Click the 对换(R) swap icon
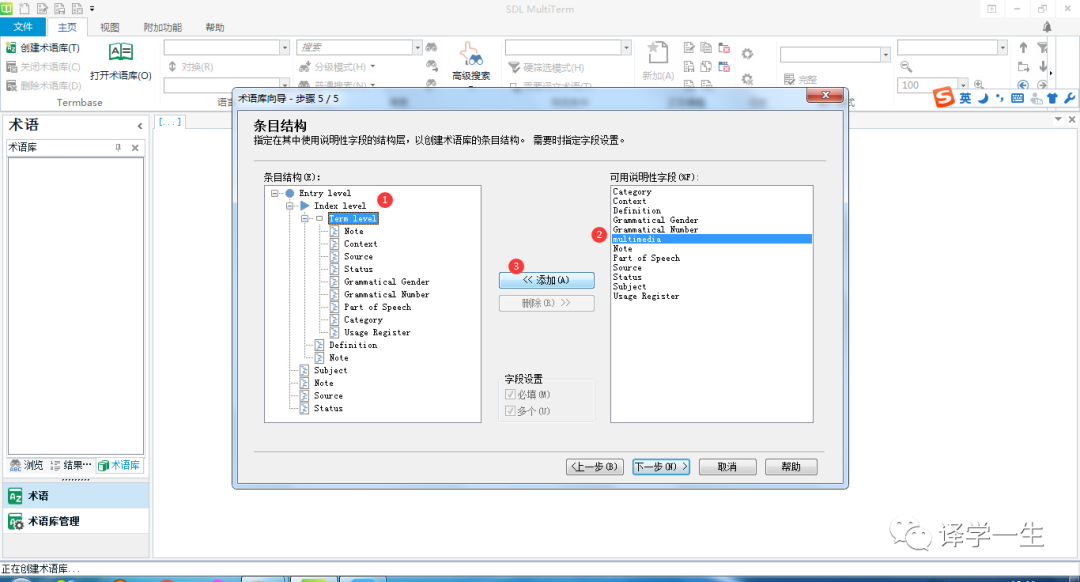Screen dimensions: 1080x582 (172, 67)
